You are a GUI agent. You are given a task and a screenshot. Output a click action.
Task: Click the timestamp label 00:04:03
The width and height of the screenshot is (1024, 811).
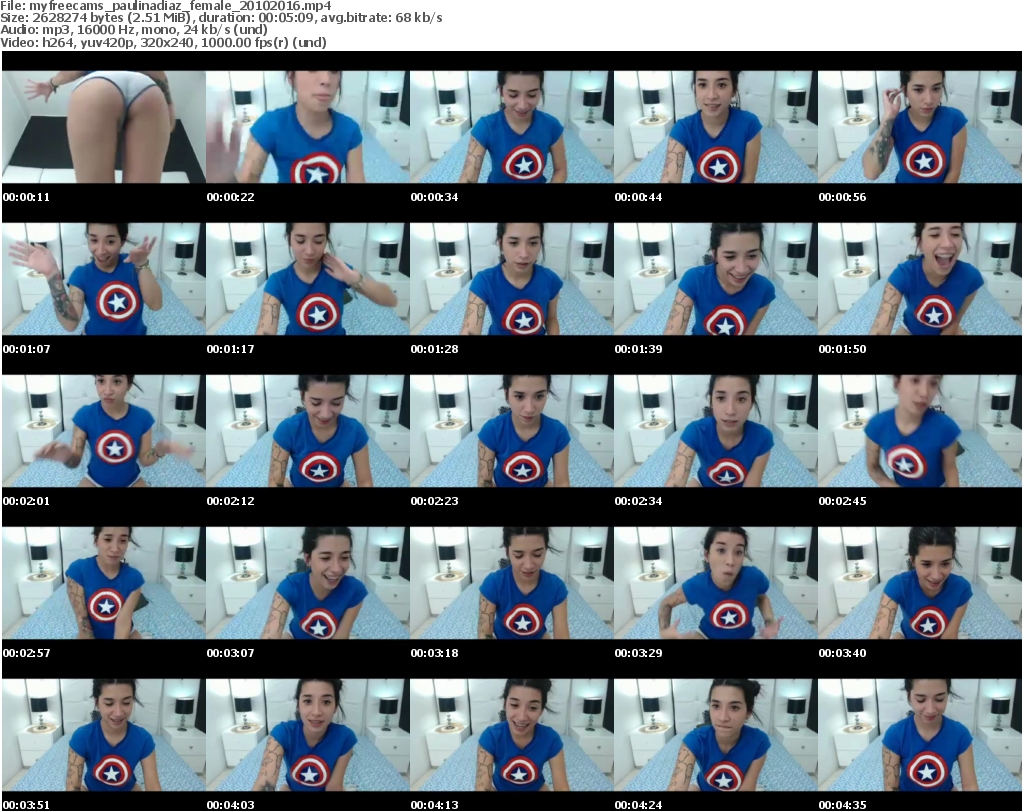[231, 805]
